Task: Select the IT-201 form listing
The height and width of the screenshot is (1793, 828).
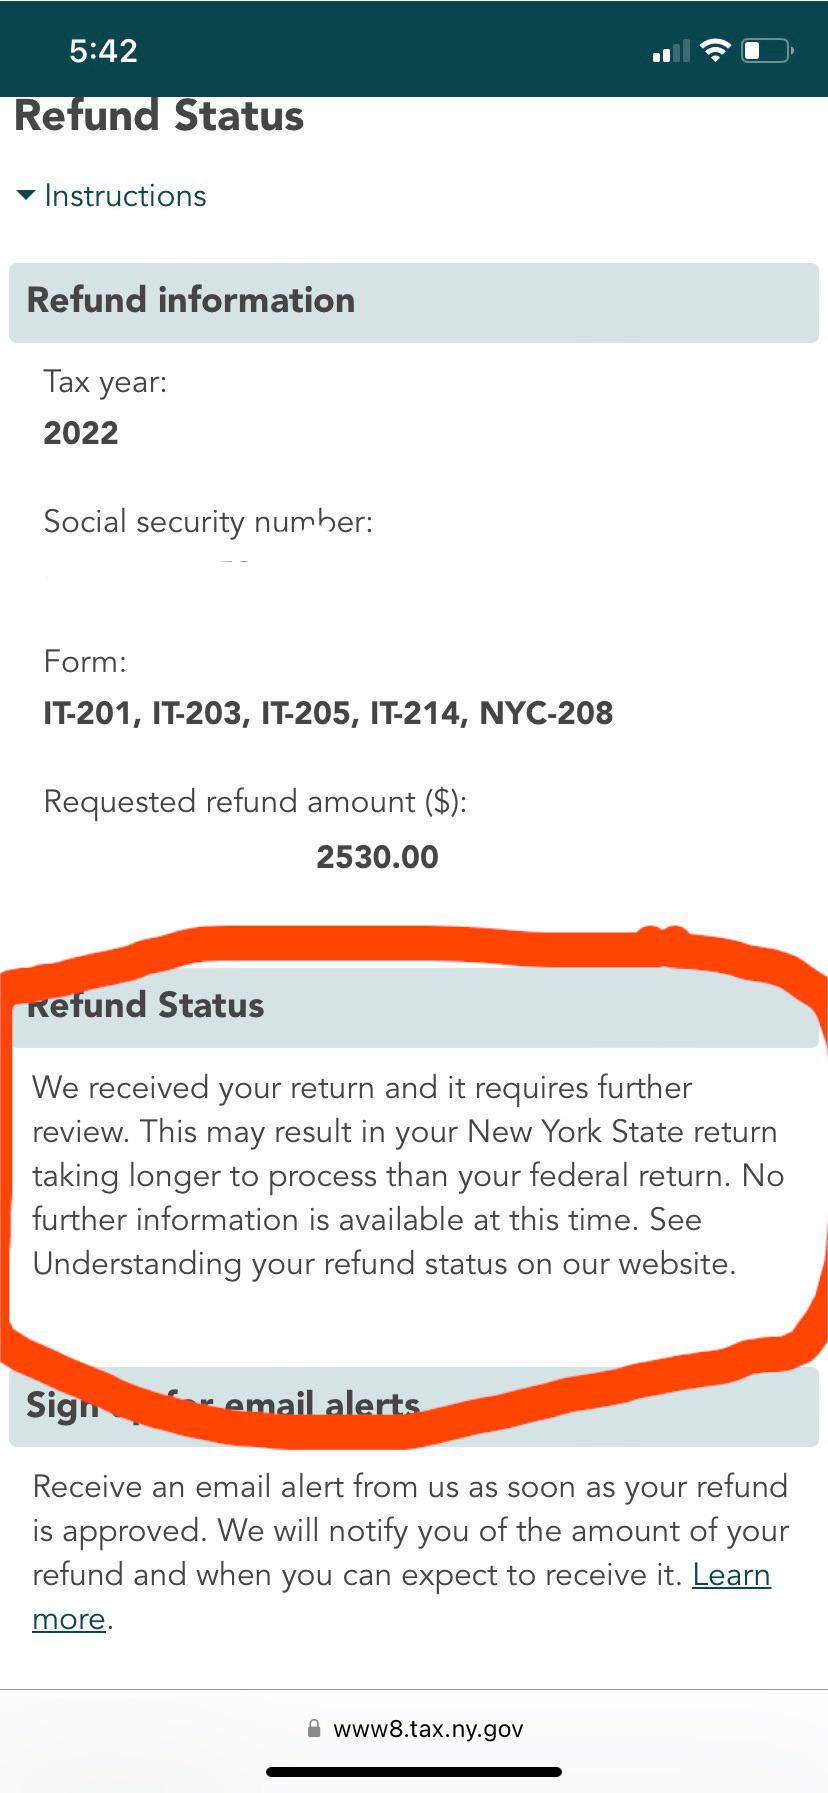Action: coord(329,712)
